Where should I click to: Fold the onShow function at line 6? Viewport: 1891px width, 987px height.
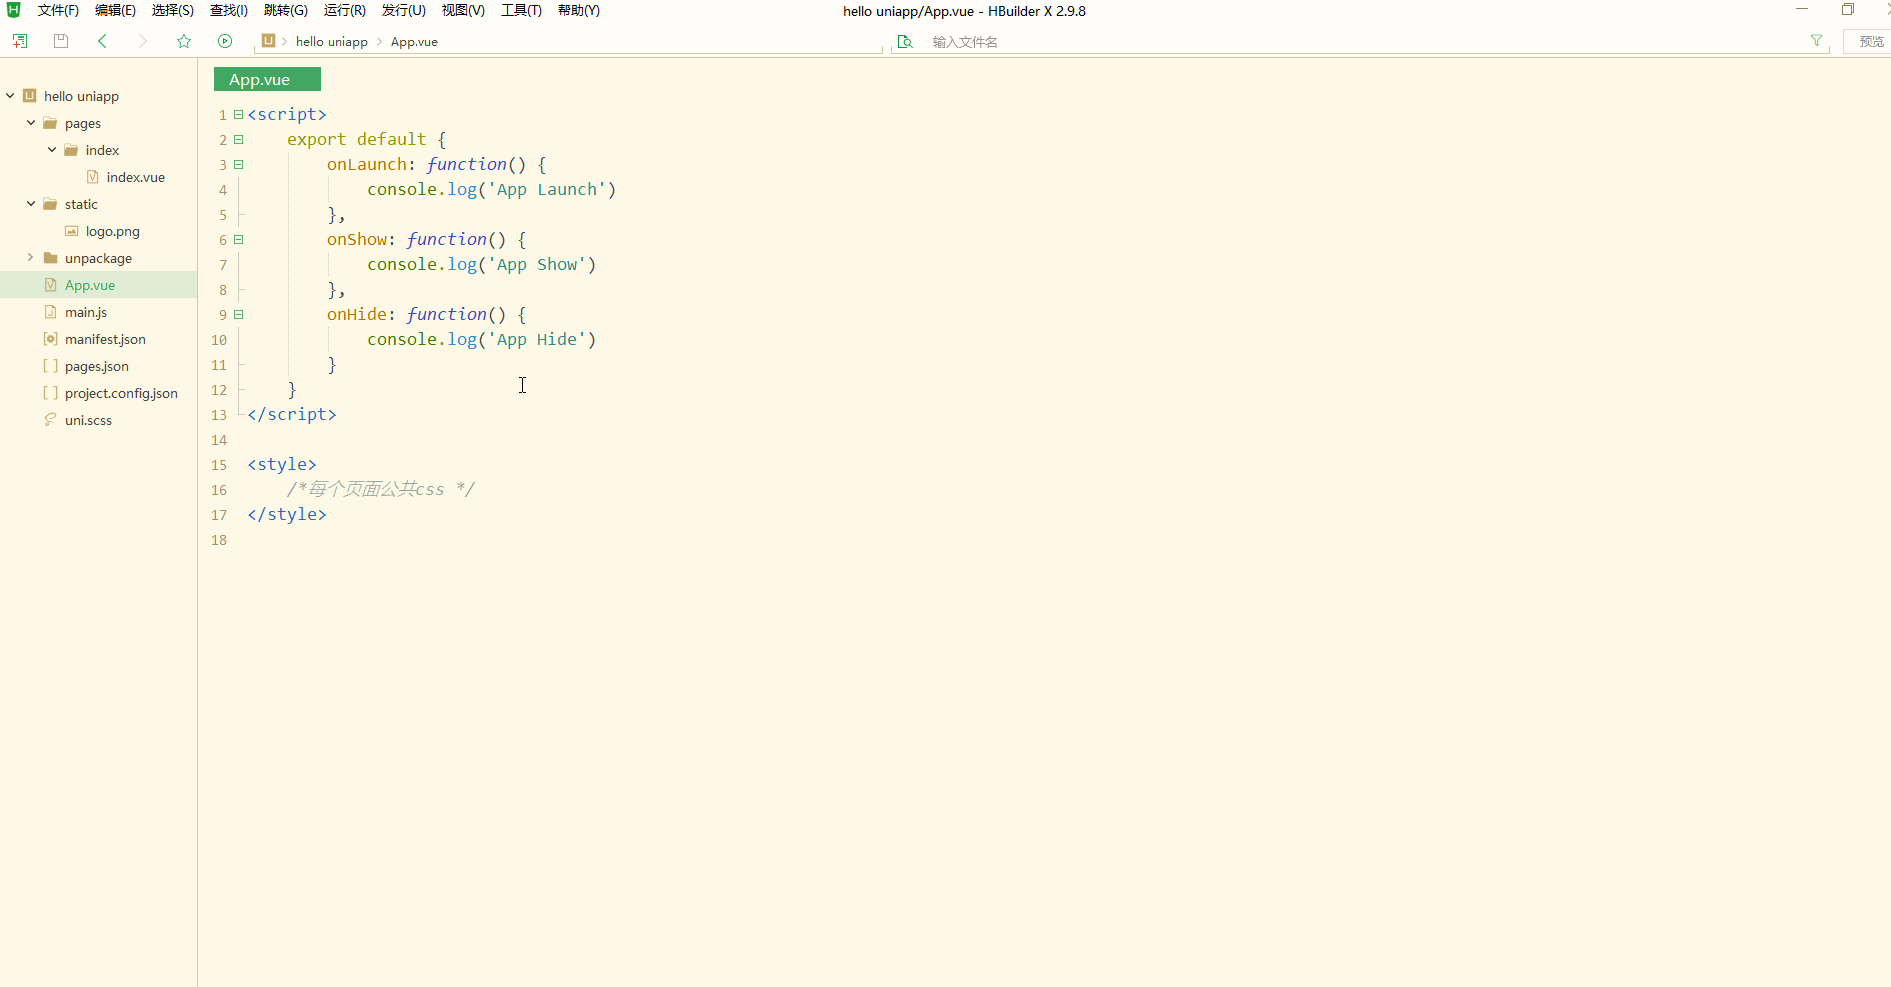(239, 240)
